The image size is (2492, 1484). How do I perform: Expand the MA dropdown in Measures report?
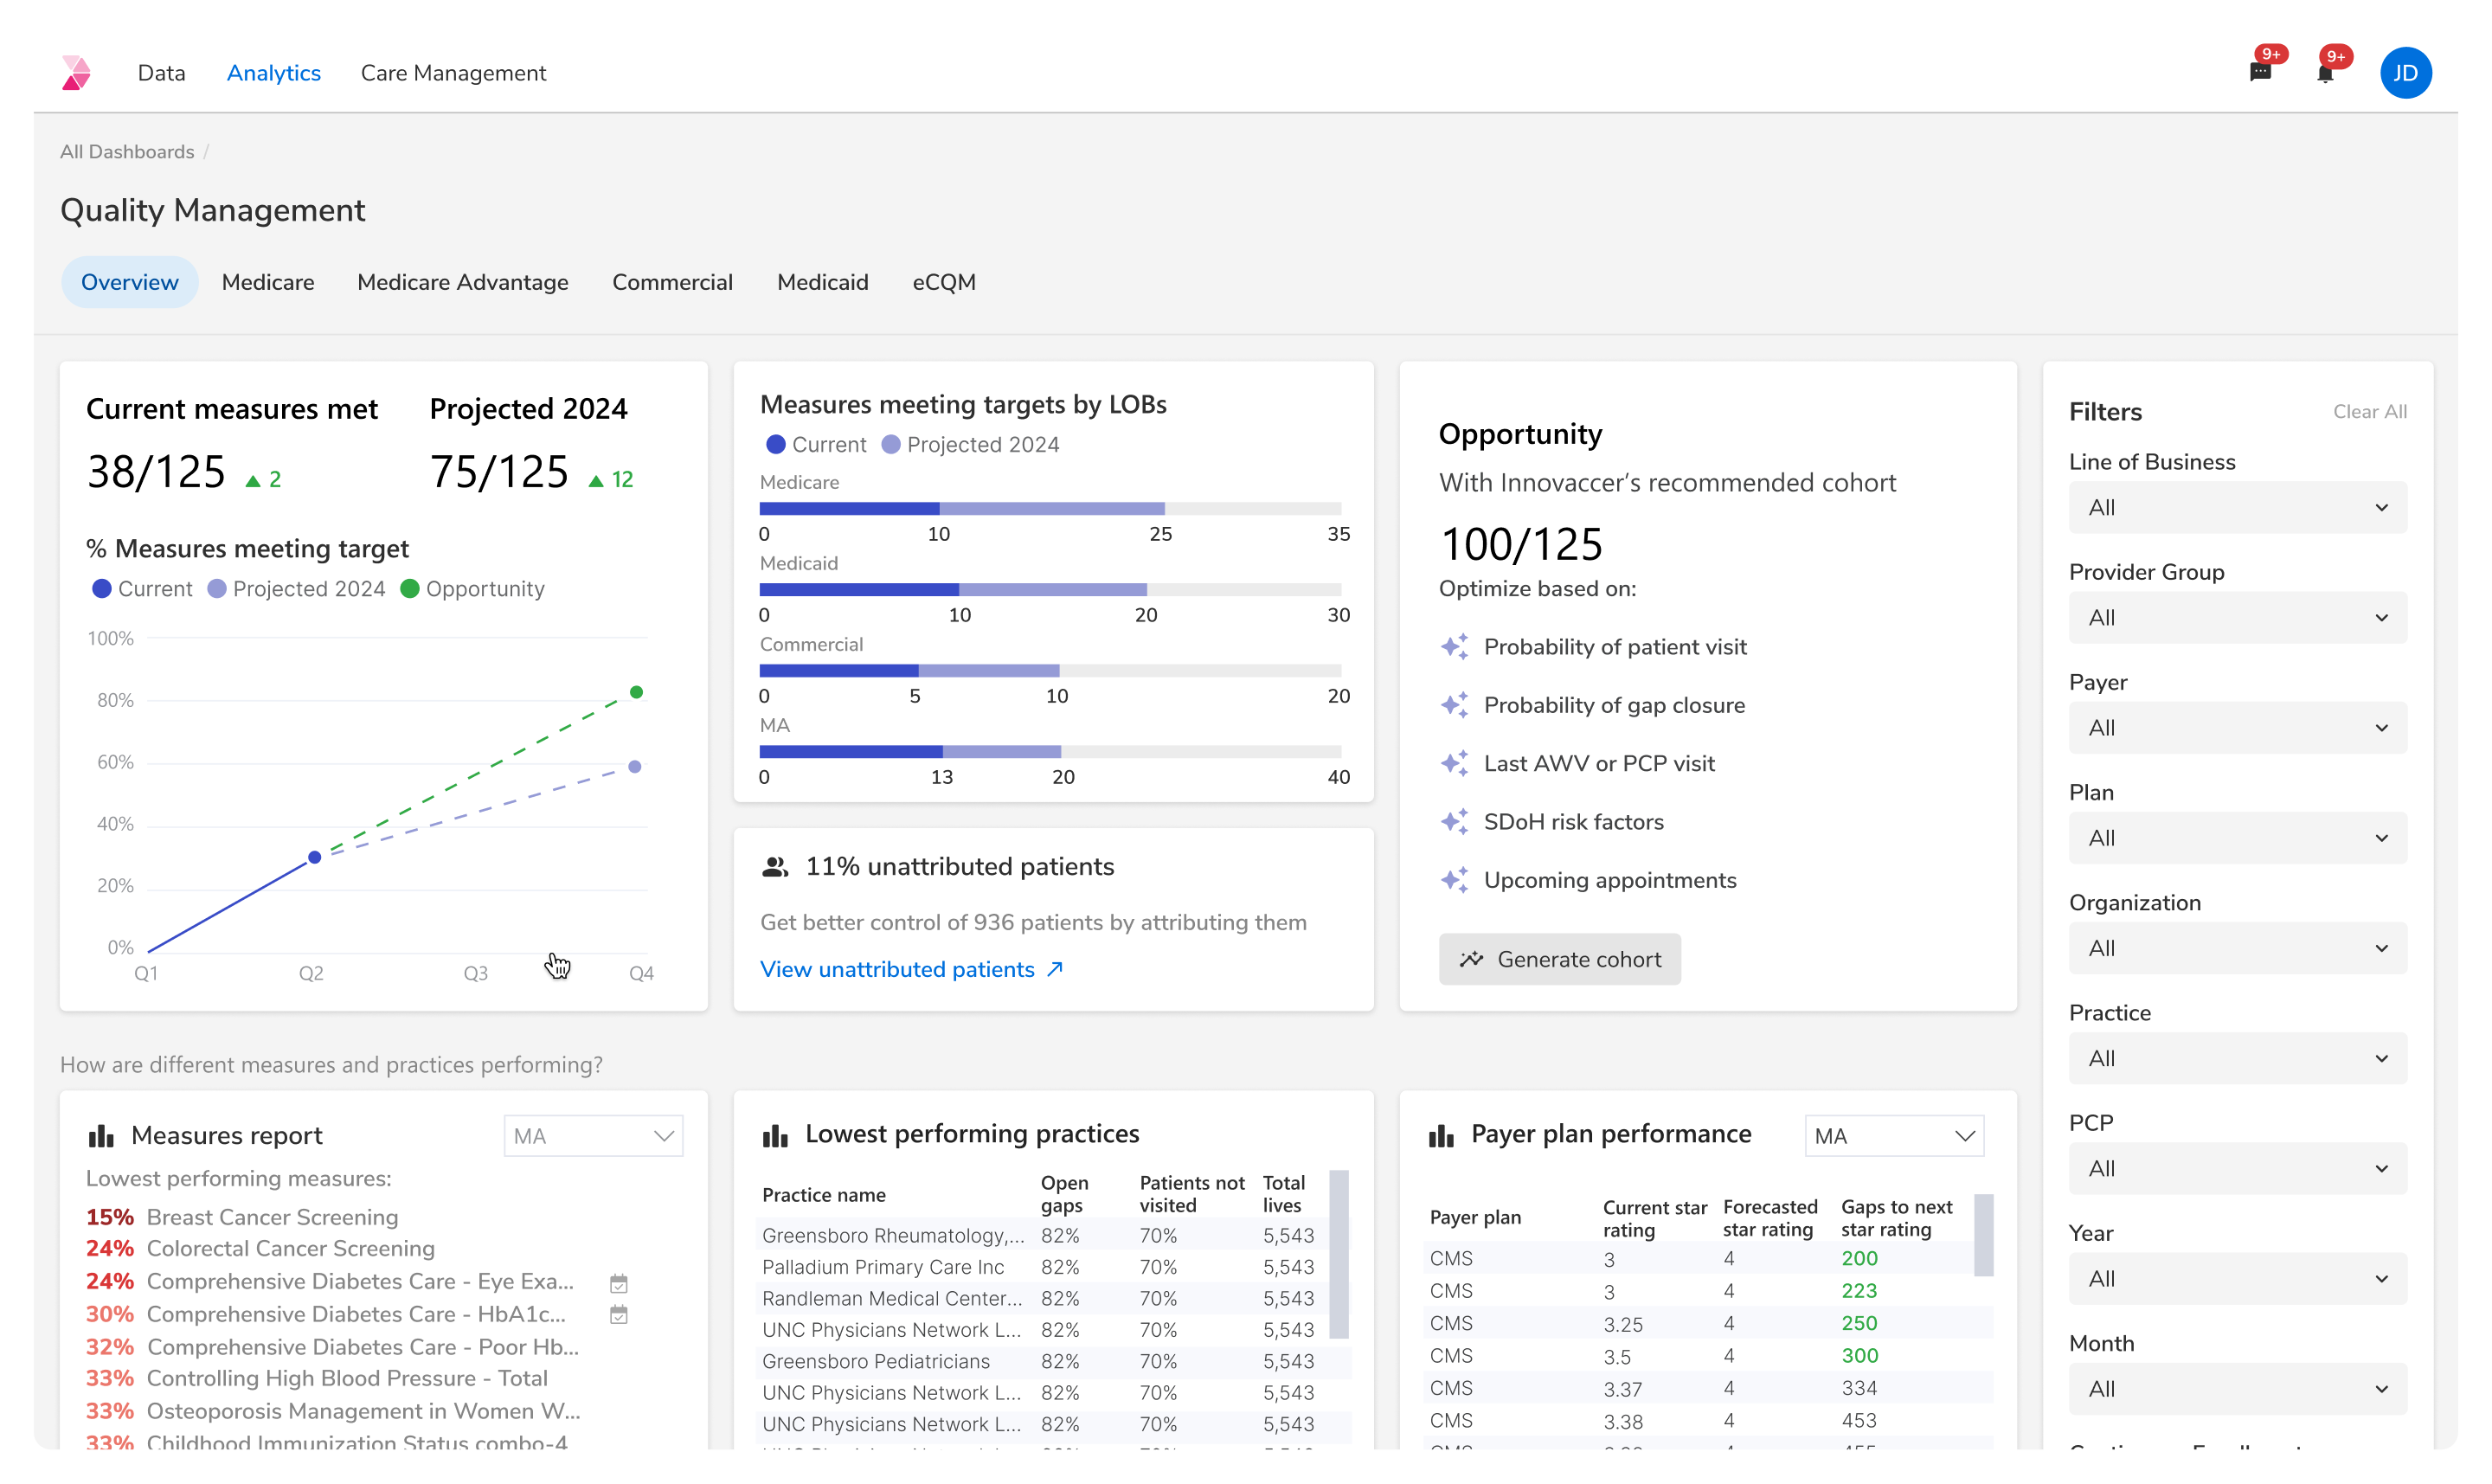[x=593, y=1136]
